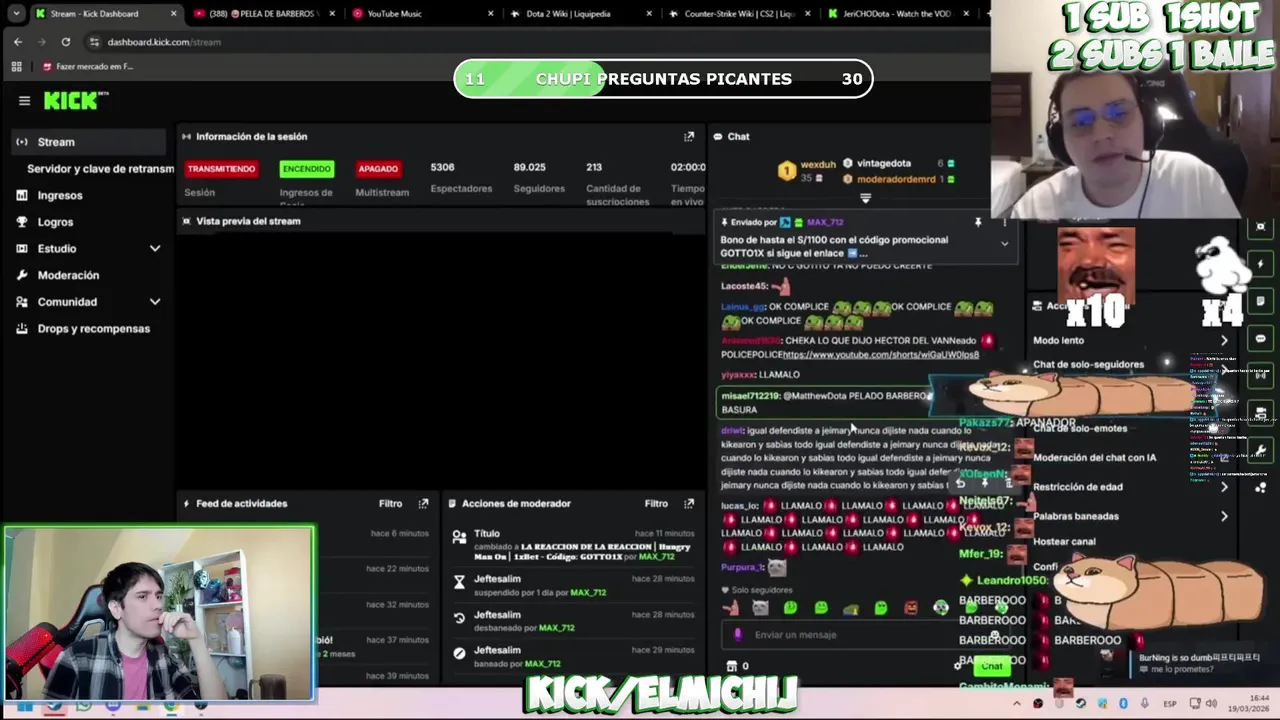
Task: Click Hostear canal option
Action: 1064,541
